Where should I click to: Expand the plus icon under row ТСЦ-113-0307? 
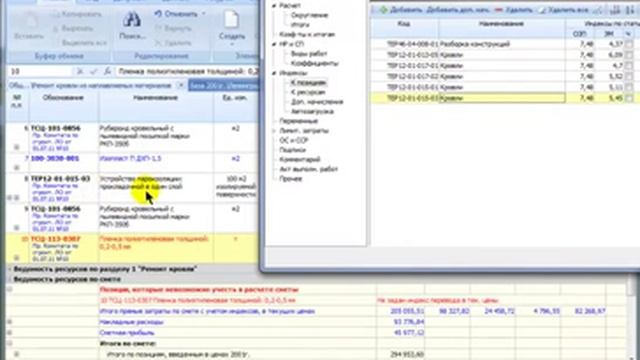[17, 258]
